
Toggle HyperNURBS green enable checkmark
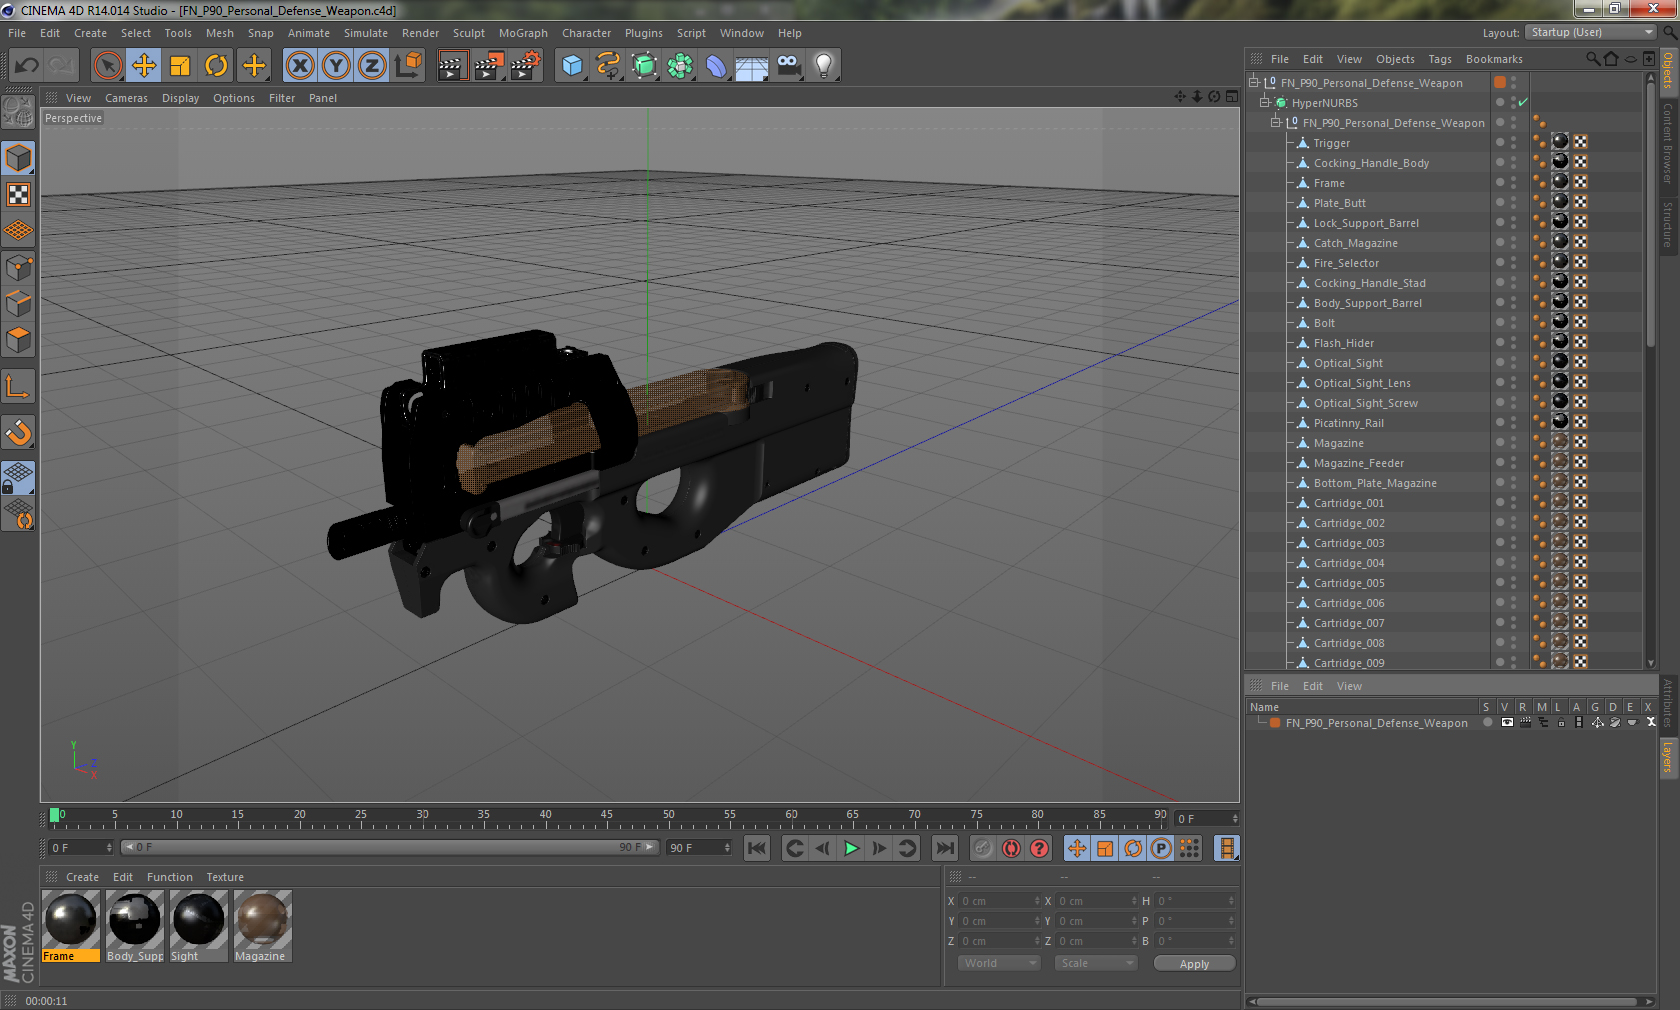click(x=1523, y=102)
